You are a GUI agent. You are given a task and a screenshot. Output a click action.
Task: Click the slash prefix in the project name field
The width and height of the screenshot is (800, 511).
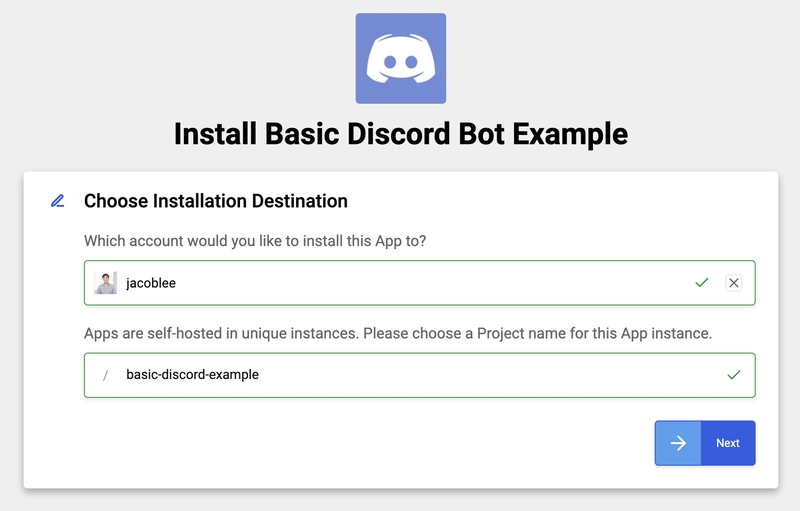pyautogui.click(x=106, y=376)
